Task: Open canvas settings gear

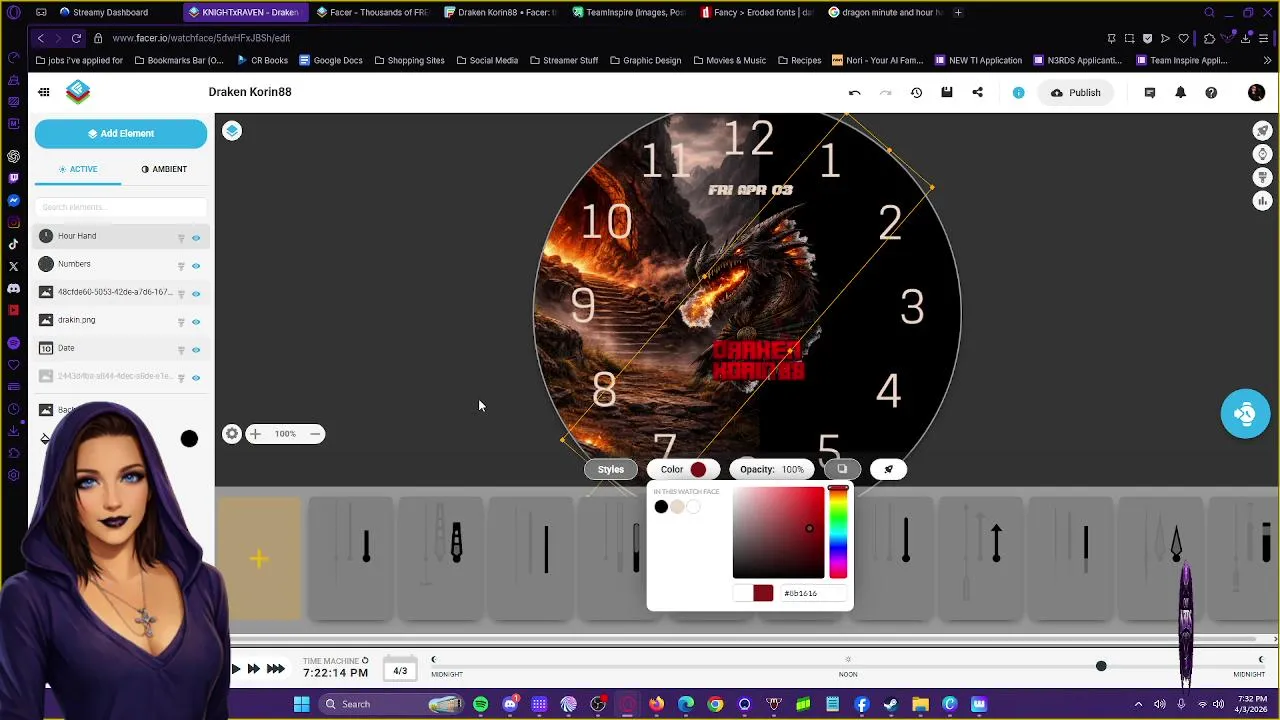Action: [232, 434]
